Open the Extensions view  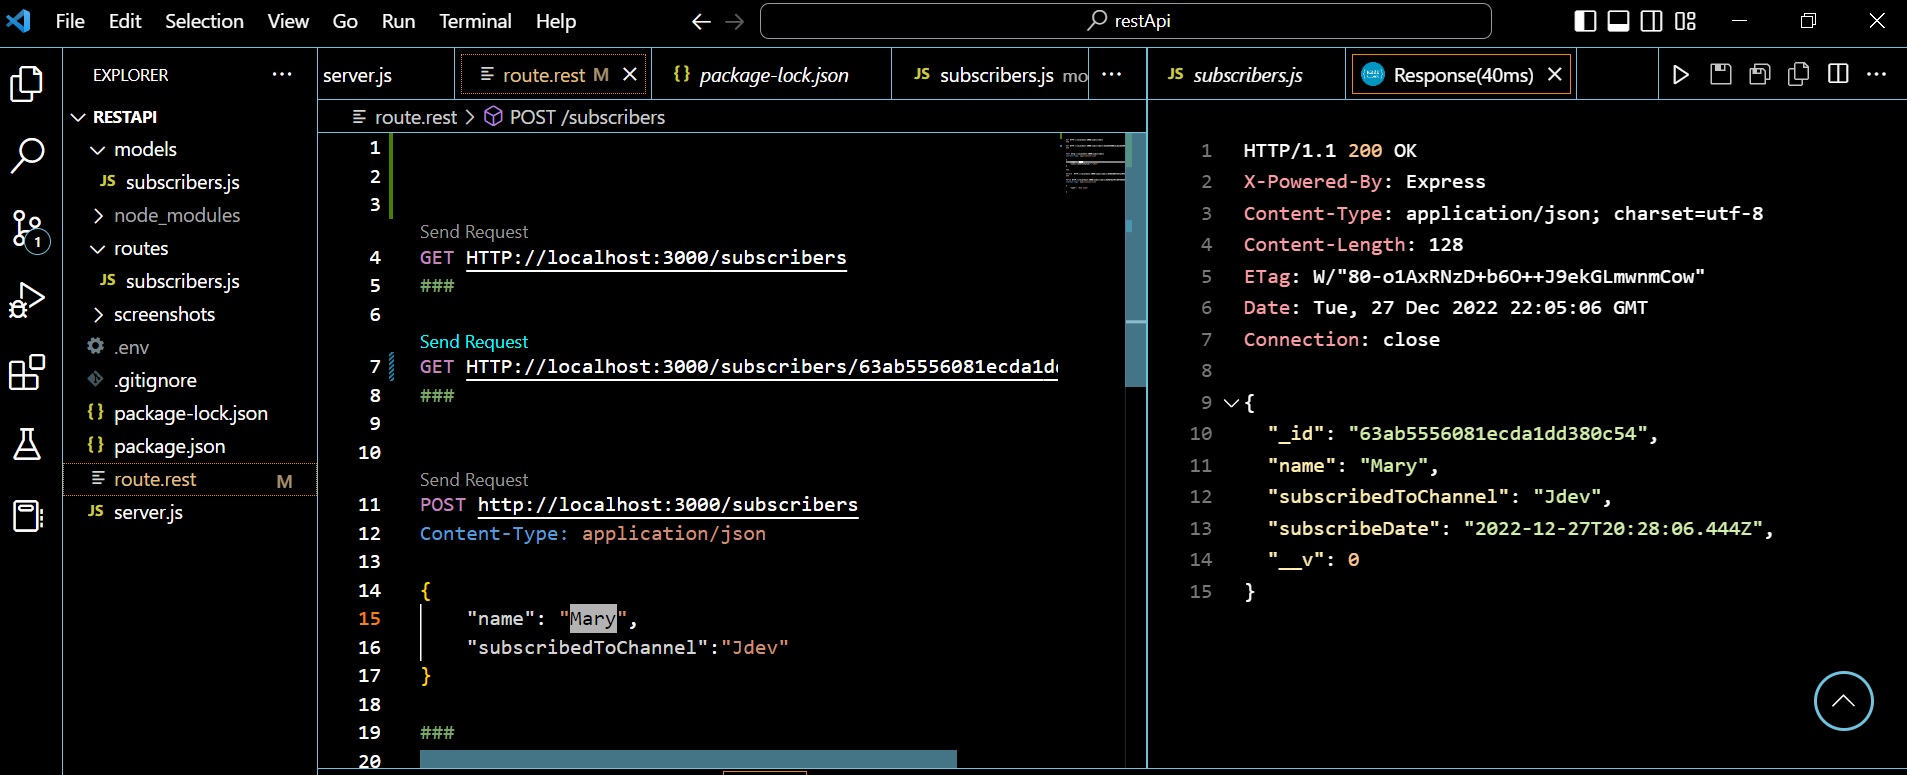(x=27, y=372)
